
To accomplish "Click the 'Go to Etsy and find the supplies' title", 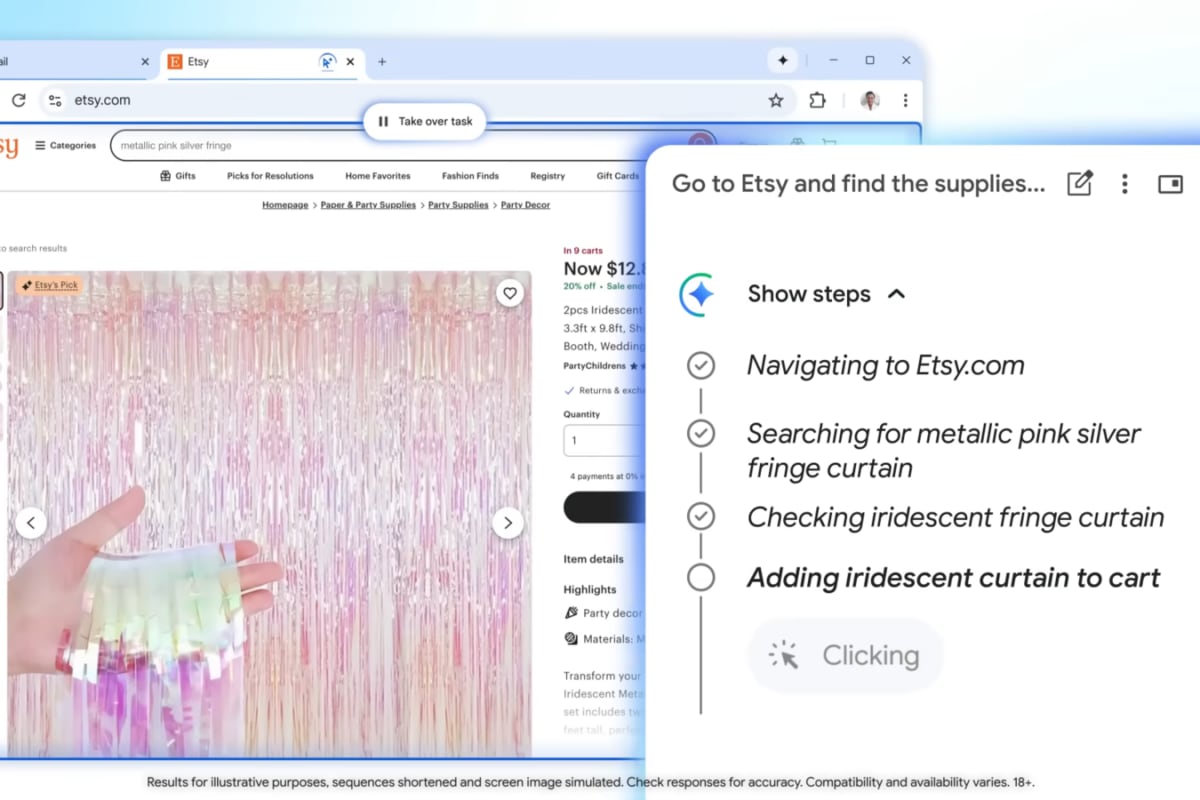I will coord(859,184).
